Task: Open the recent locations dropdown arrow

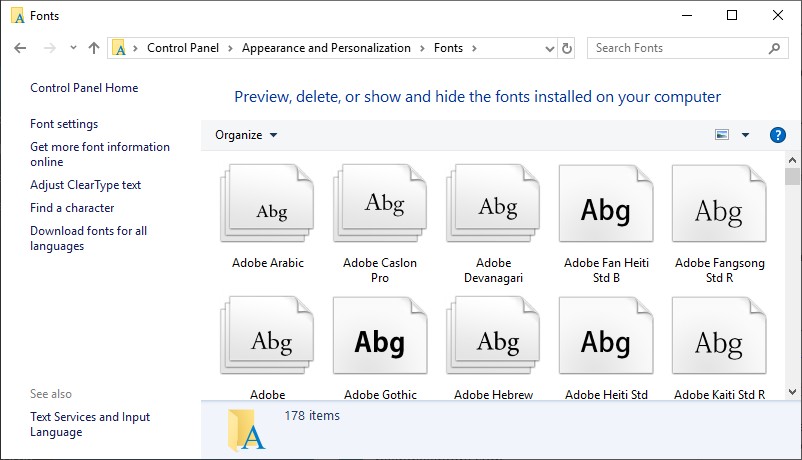Action: point(73,48)
